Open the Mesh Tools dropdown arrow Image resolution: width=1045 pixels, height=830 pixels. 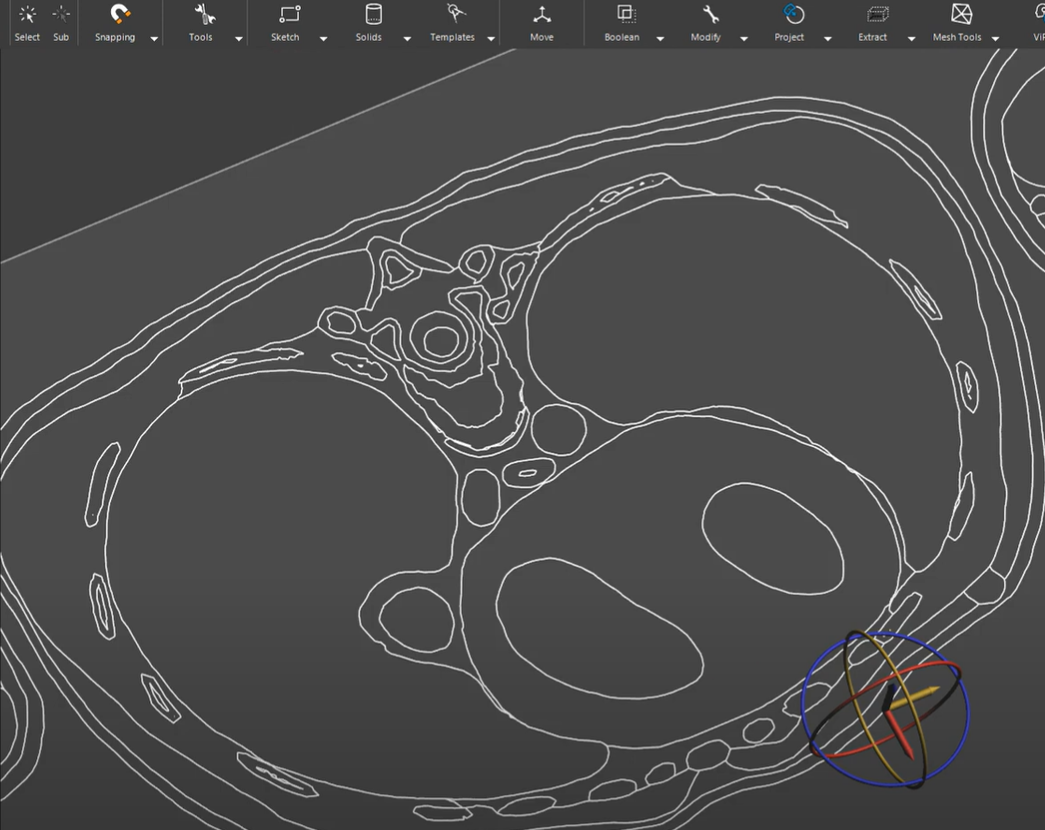[996, 38]
